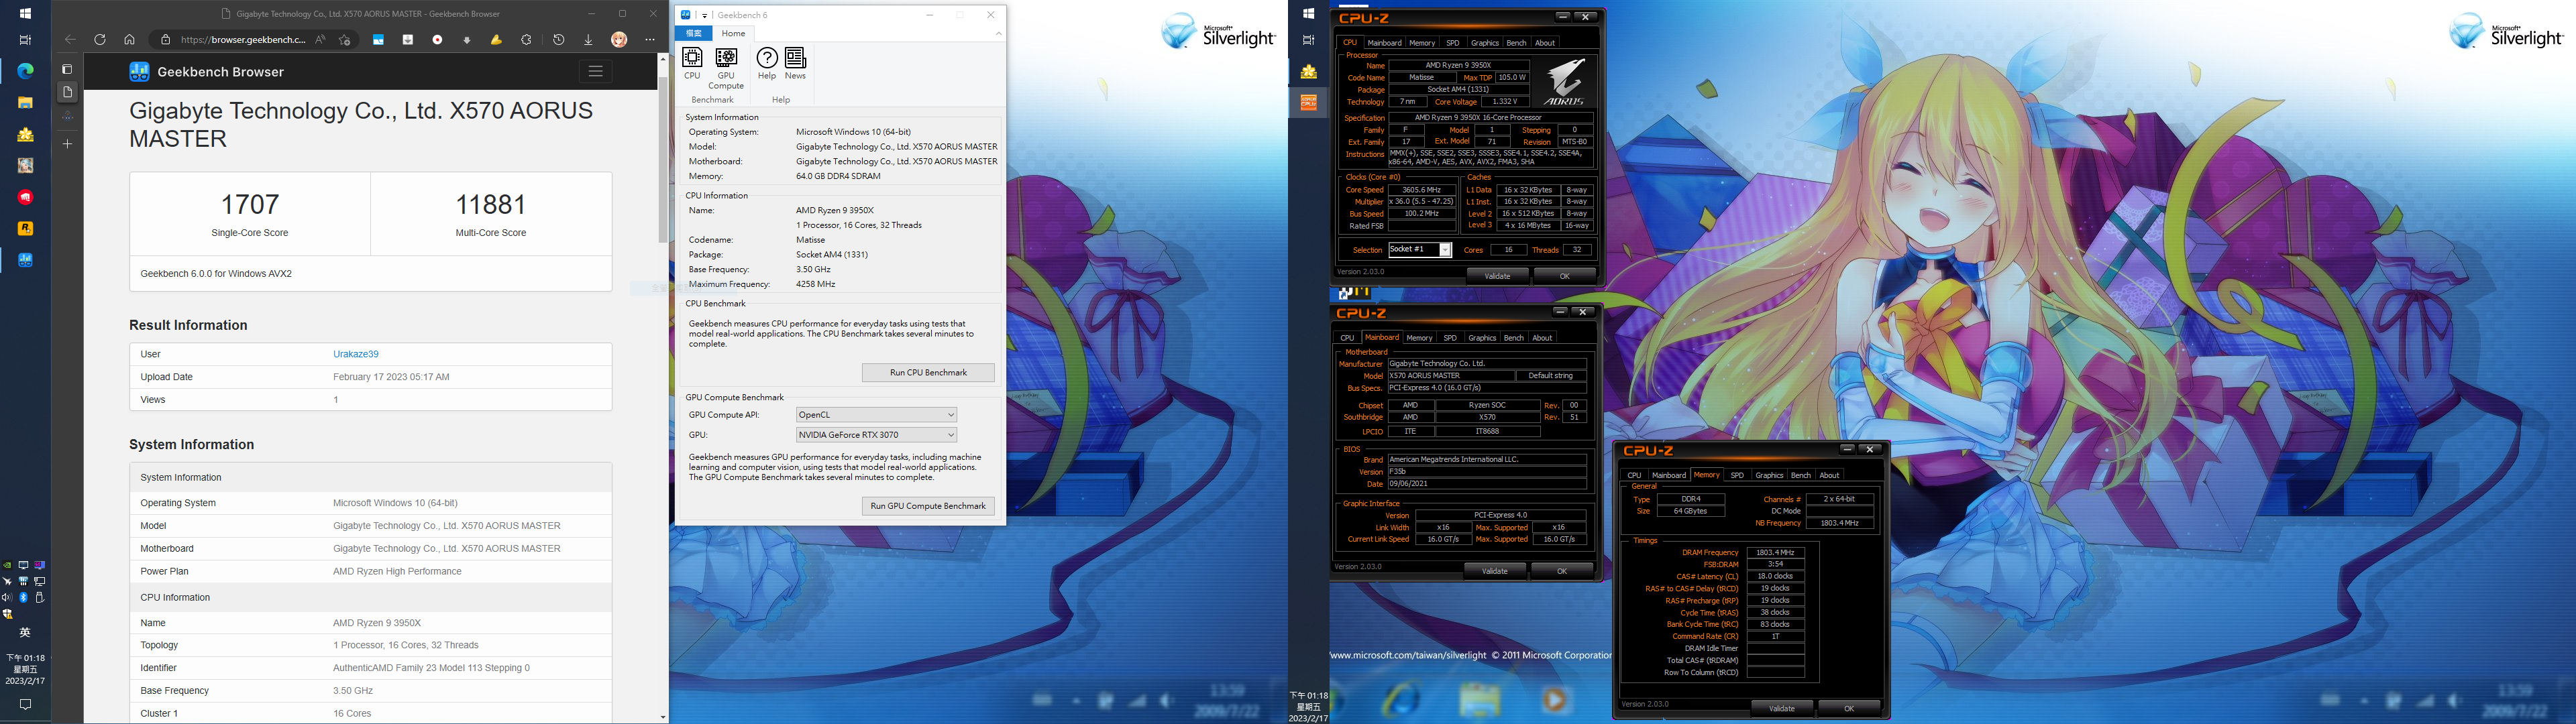Click Task View icon on left taskbar
The width and height of the screenshot is (2576, 724).
pyautogui.click(x=25, y=40)
